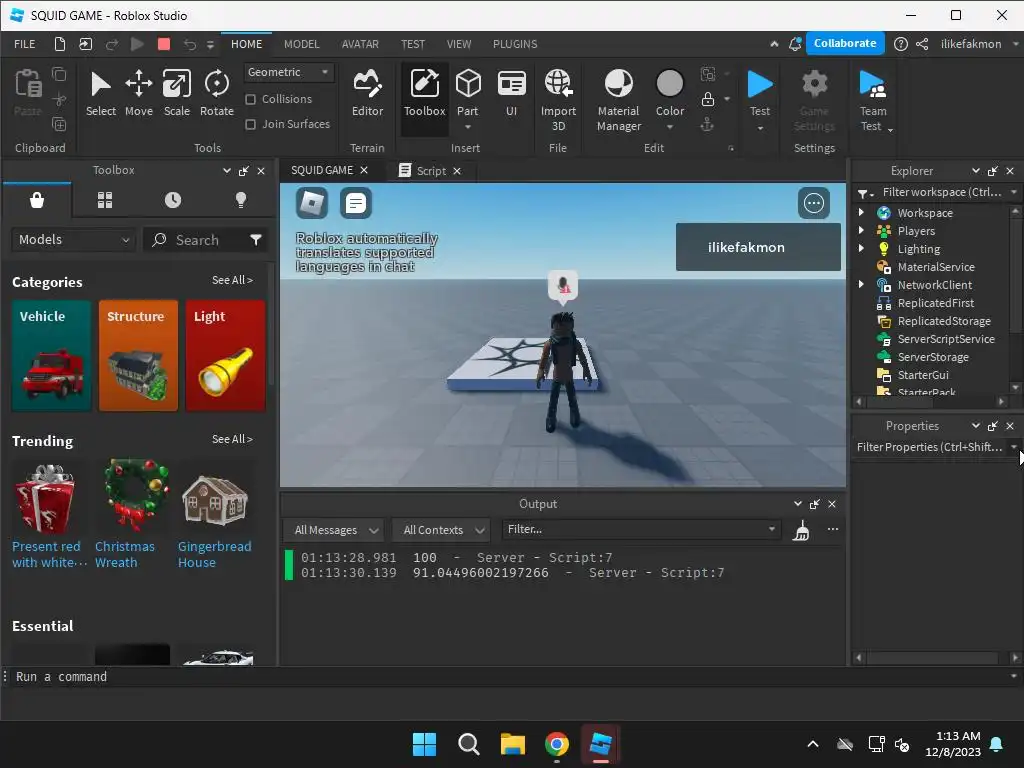
Task: Open Team Test
Action: coord(872,99)
